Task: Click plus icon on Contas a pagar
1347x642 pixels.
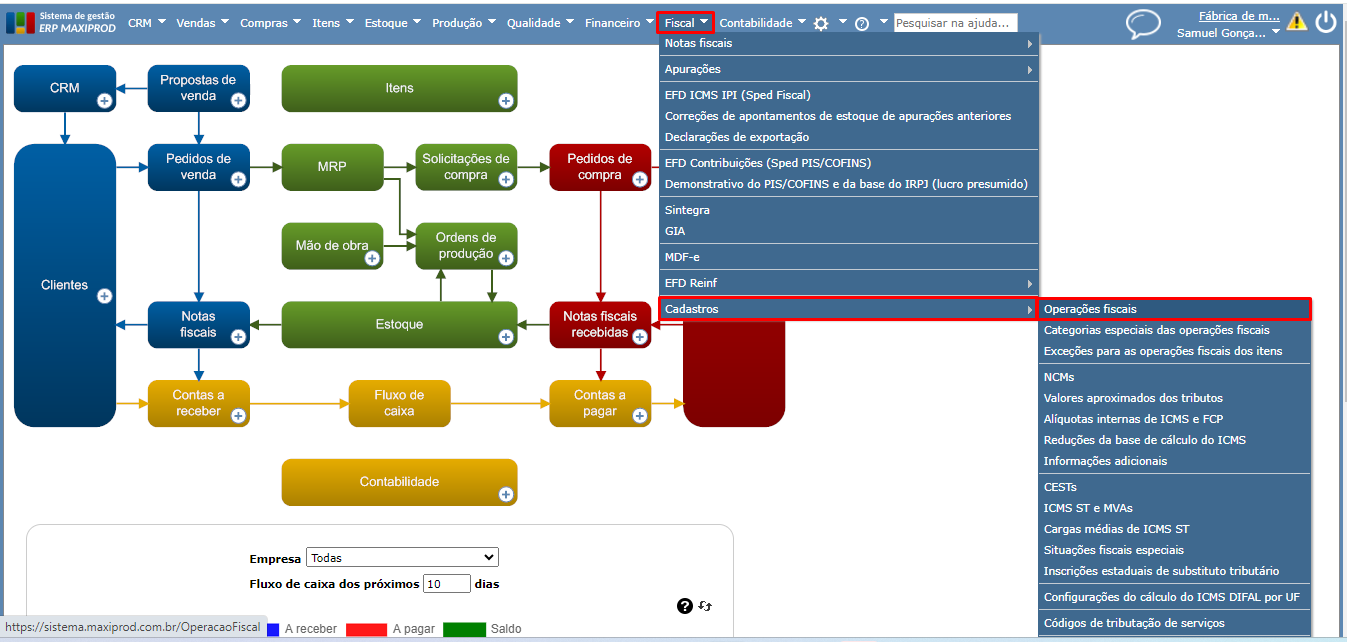Action: pos(639,415)
